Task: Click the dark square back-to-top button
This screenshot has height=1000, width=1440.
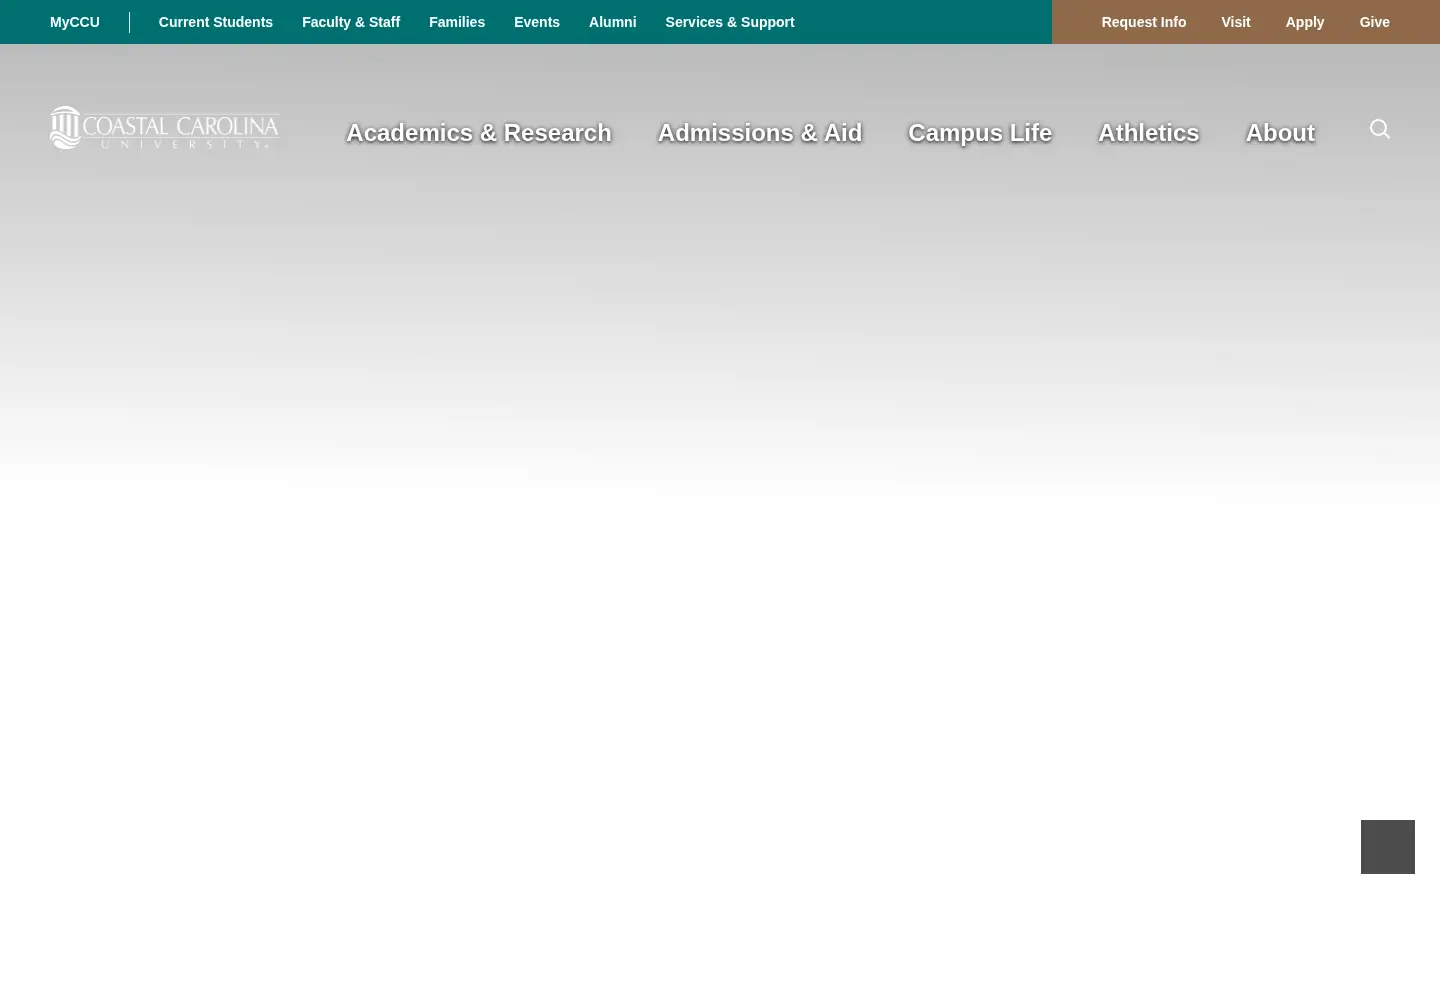Action: point(1388,847)
